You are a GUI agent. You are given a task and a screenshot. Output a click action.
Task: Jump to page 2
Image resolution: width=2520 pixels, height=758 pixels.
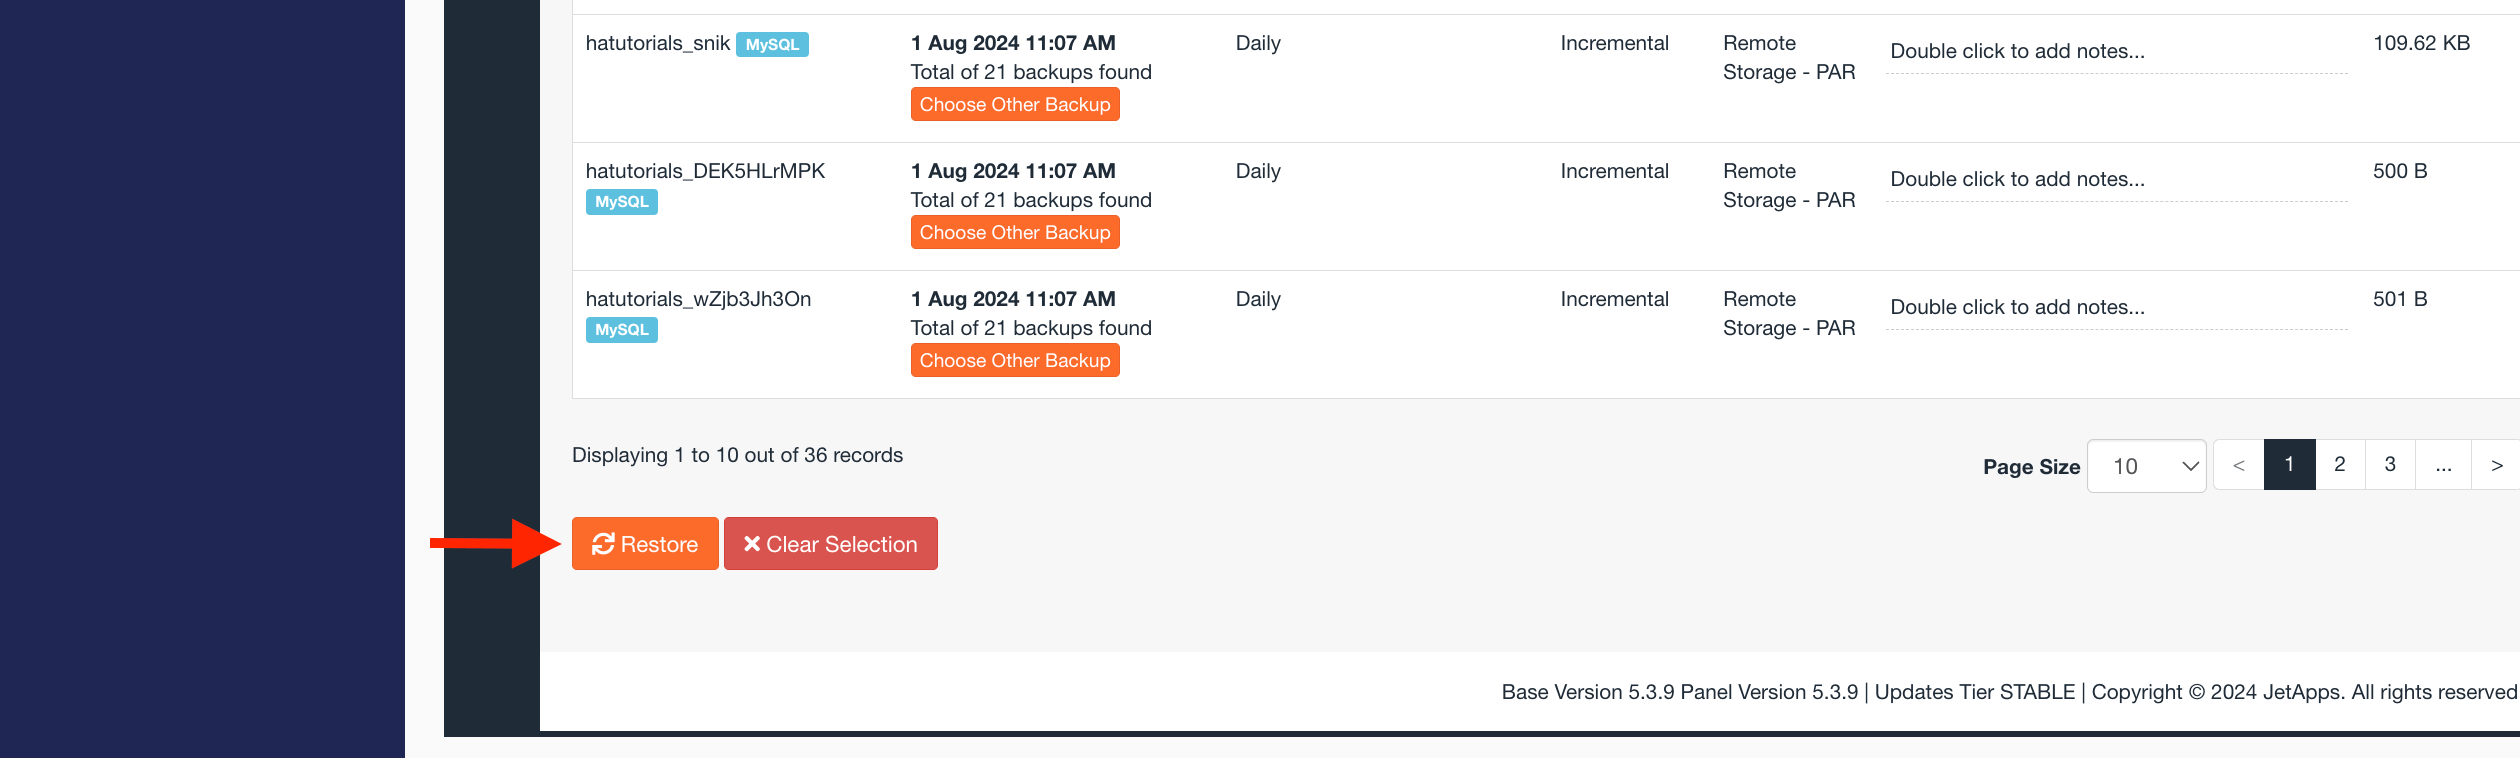point(2340,465)
